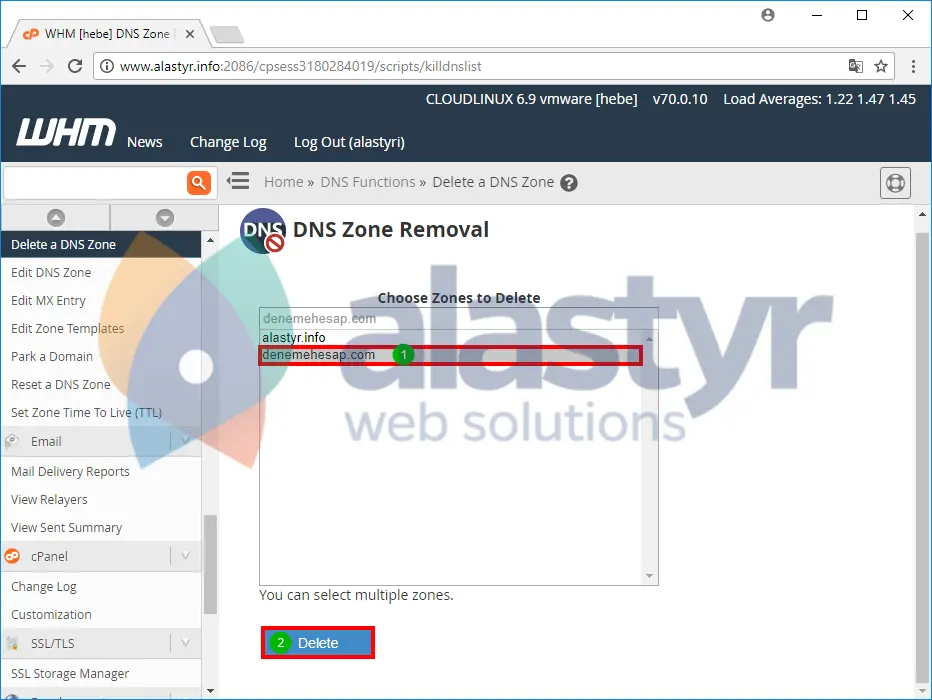
Task: Click the zone list scroll-down arrow
Action: 649,576
